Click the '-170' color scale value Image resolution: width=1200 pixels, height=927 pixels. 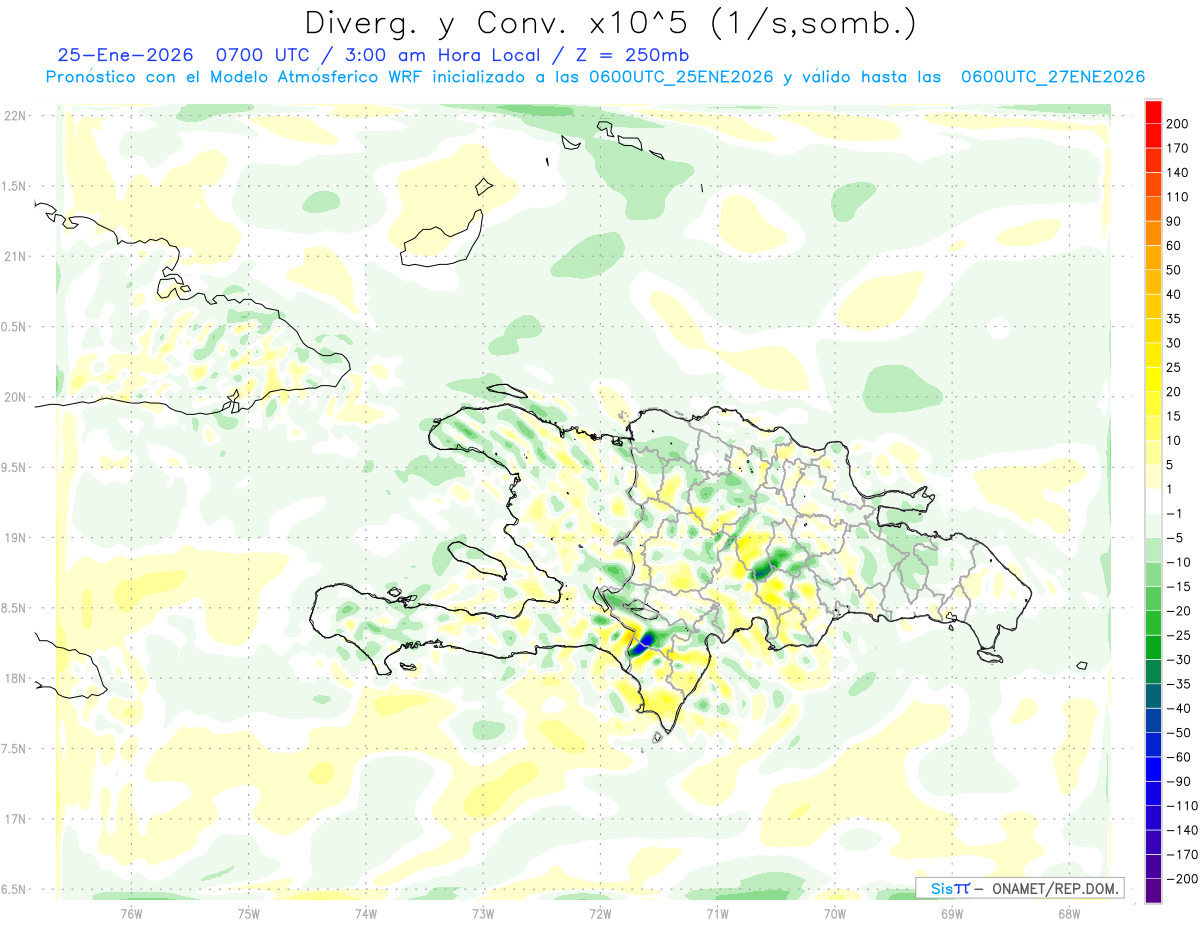[x=1183, y=854]
